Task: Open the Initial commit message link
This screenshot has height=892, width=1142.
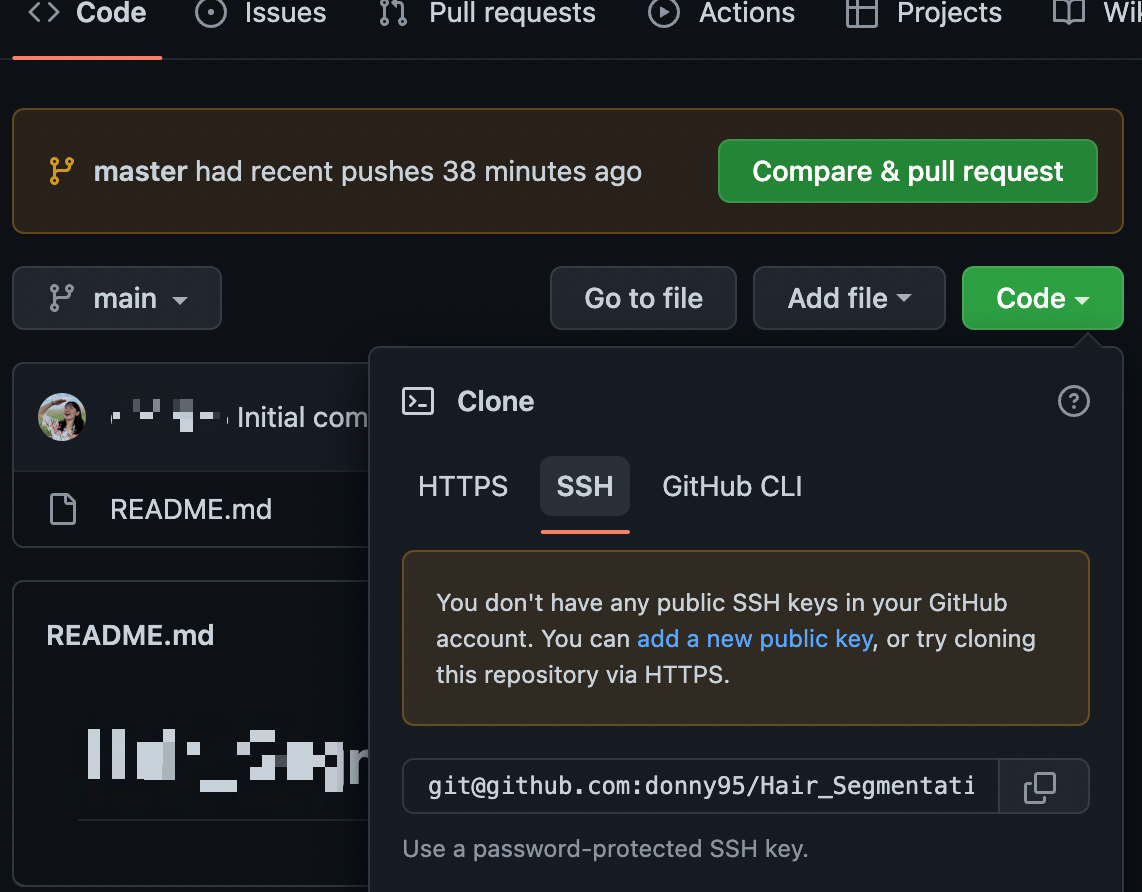Action: pyautogui.click(x=302, y=417)
